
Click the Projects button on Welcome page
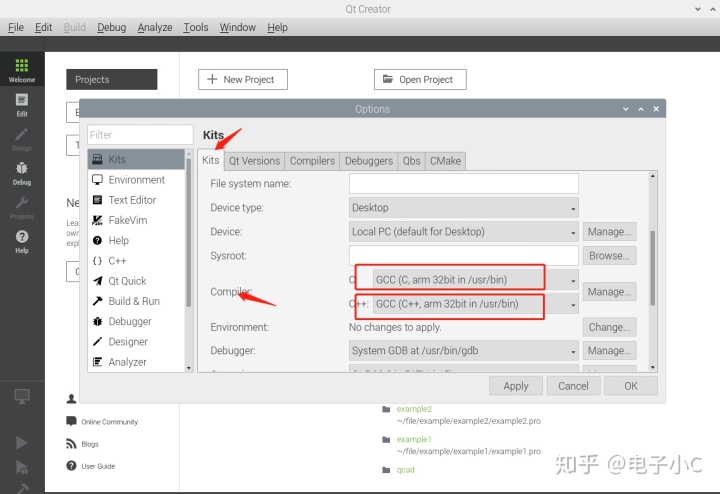pyautogui.click(x=112, y=79)
